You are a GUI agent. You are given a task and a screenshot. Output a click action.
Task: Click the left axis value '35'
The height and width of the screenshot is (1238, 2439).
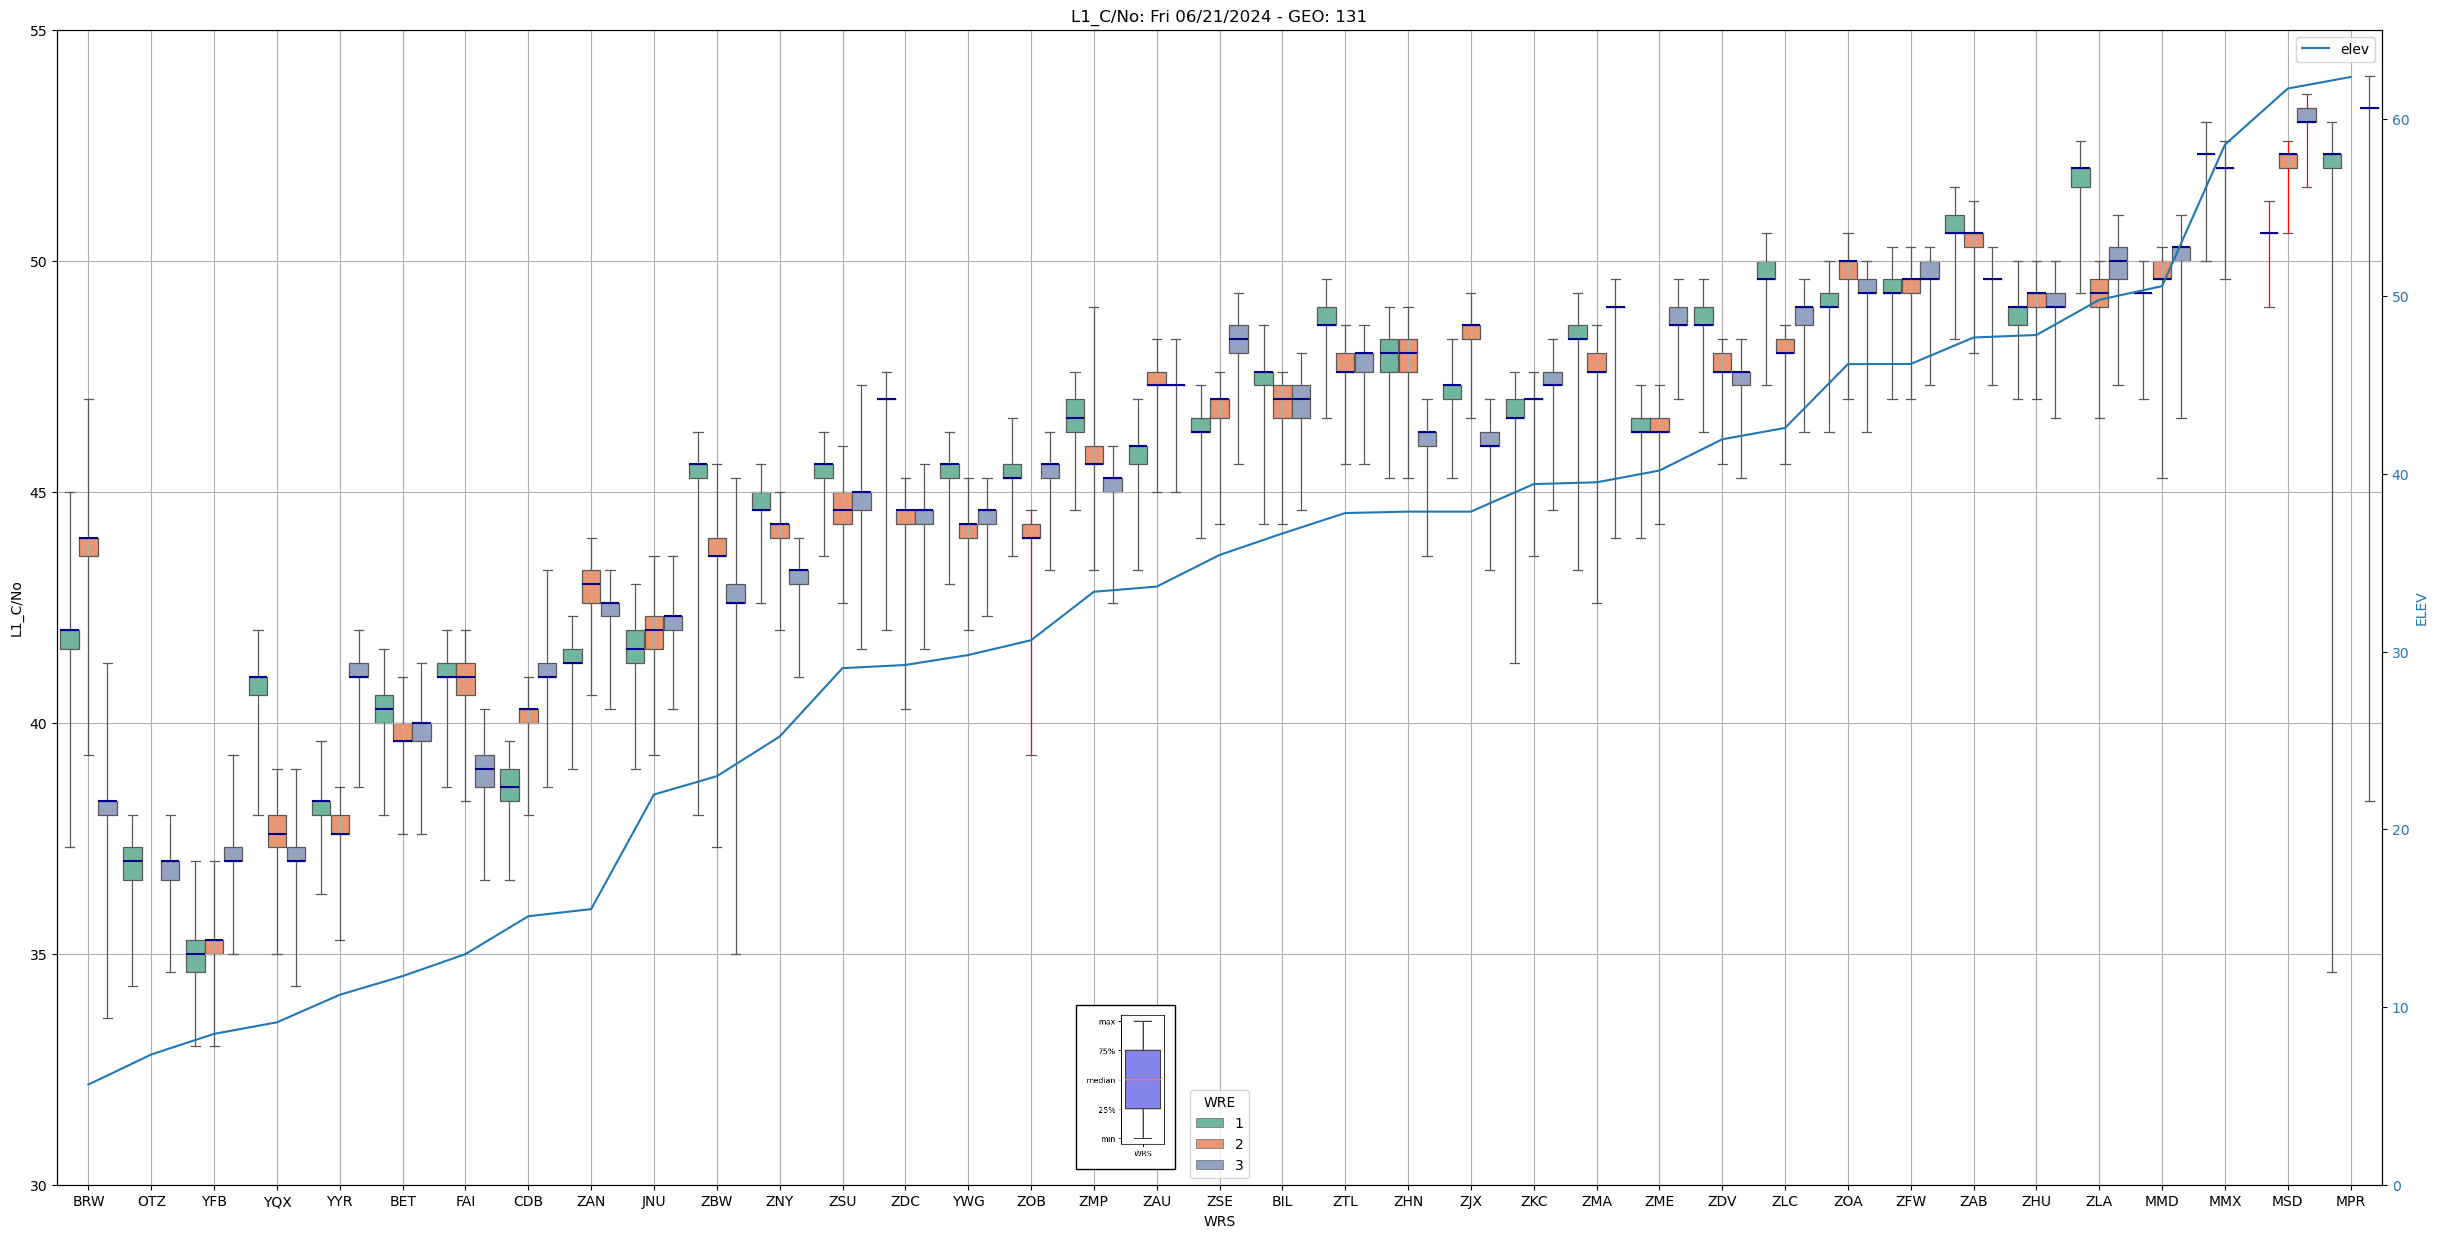tap(39, 955)
